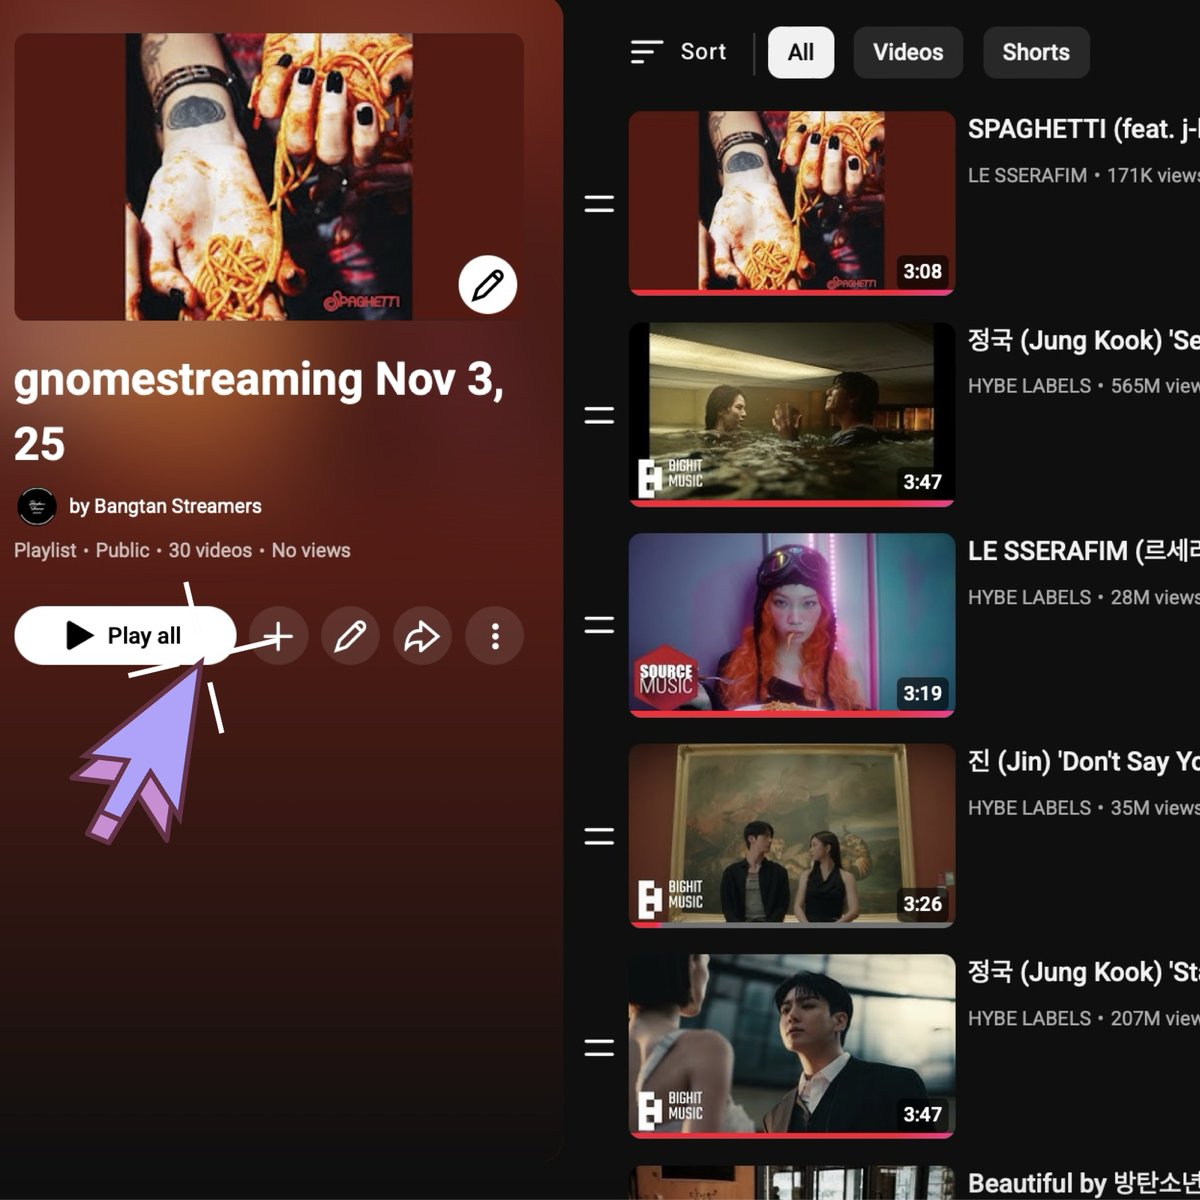The height and width of the screenshot is (1200, 1200).
Task: Click the playlist title gnomestreaming Nov 3, 25
Action: pyautogui.click(x=259, y=412)
